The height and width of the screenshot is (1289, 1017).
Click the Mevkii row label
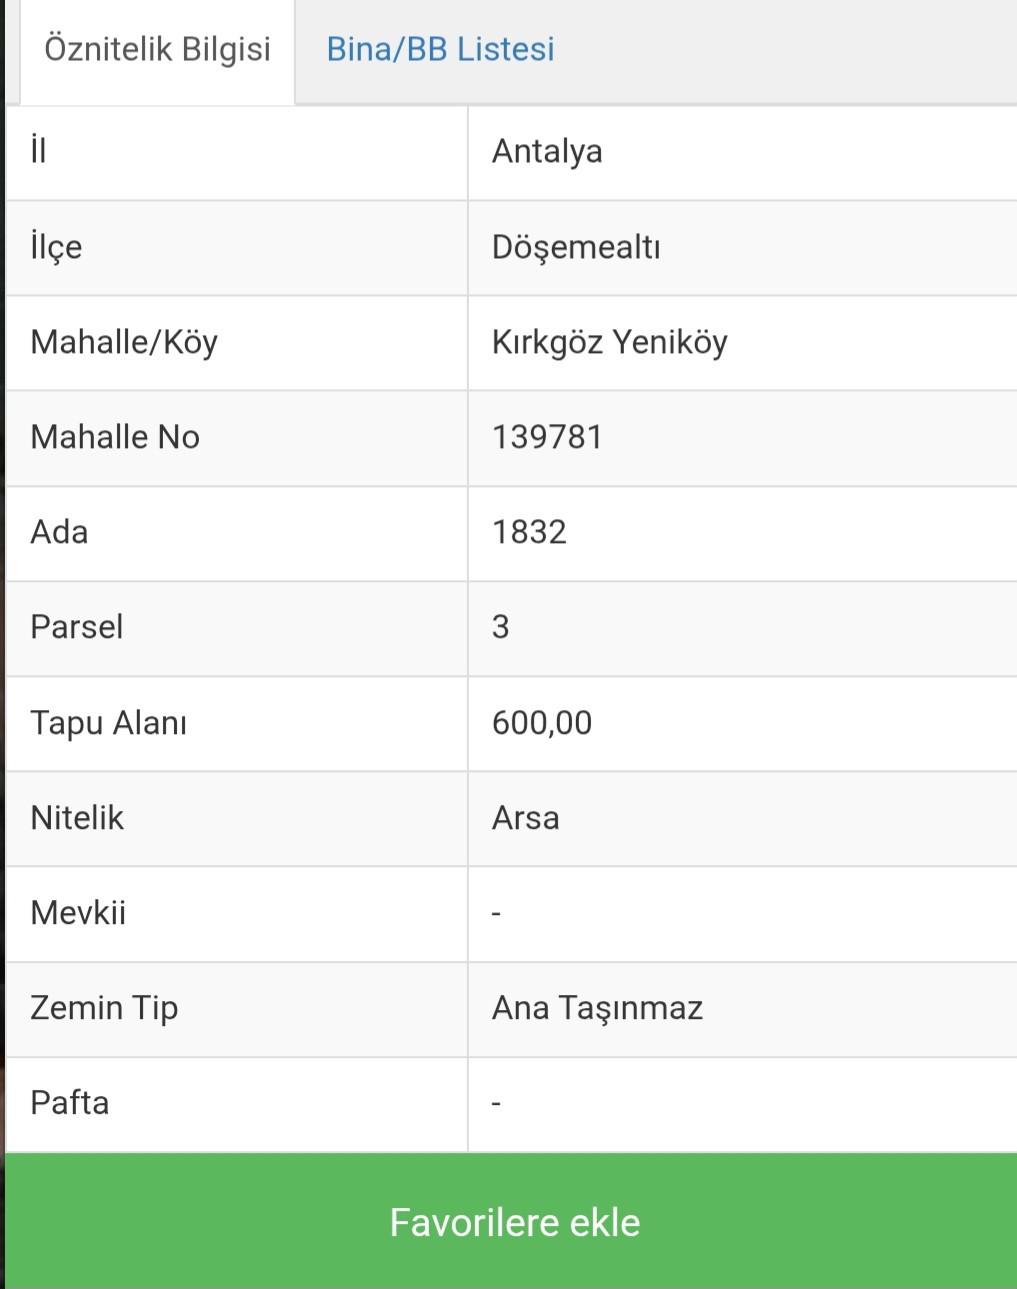tap(78, 913)
